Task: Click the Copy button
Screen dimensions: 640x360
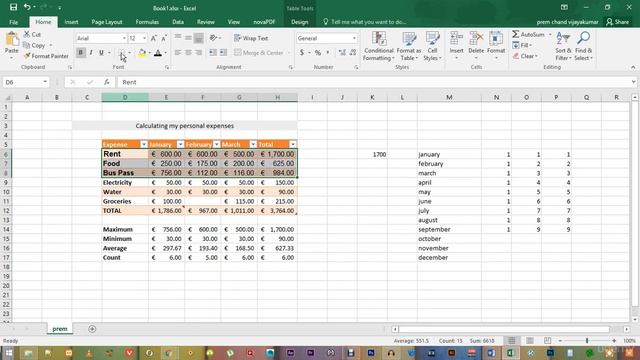Action: coord(34,45)
